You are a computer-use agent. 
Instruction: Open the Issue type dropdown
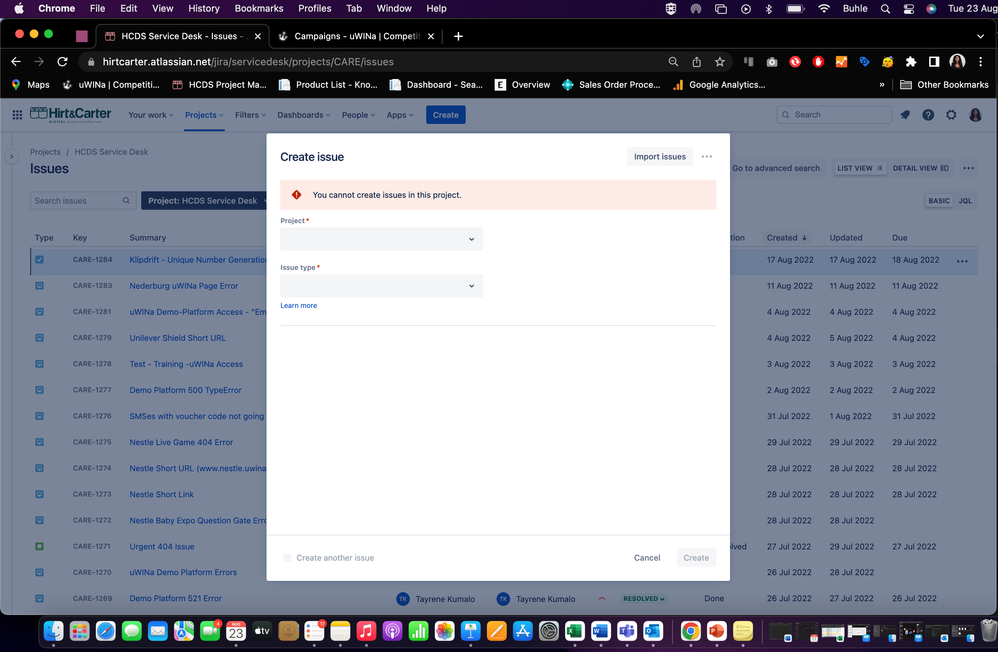tap(381, 286)
